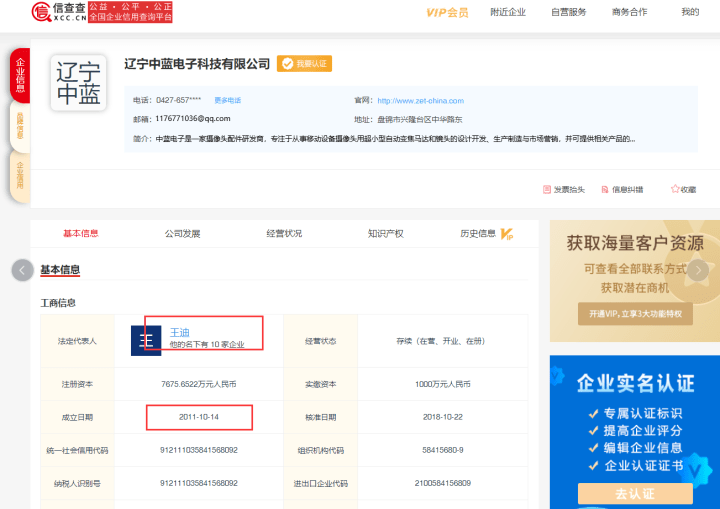Click the 辽宁中蓝 company logo thumbnail
This screenshot has width=720, height=509.
pyautogui.click(x=79, y=83)
